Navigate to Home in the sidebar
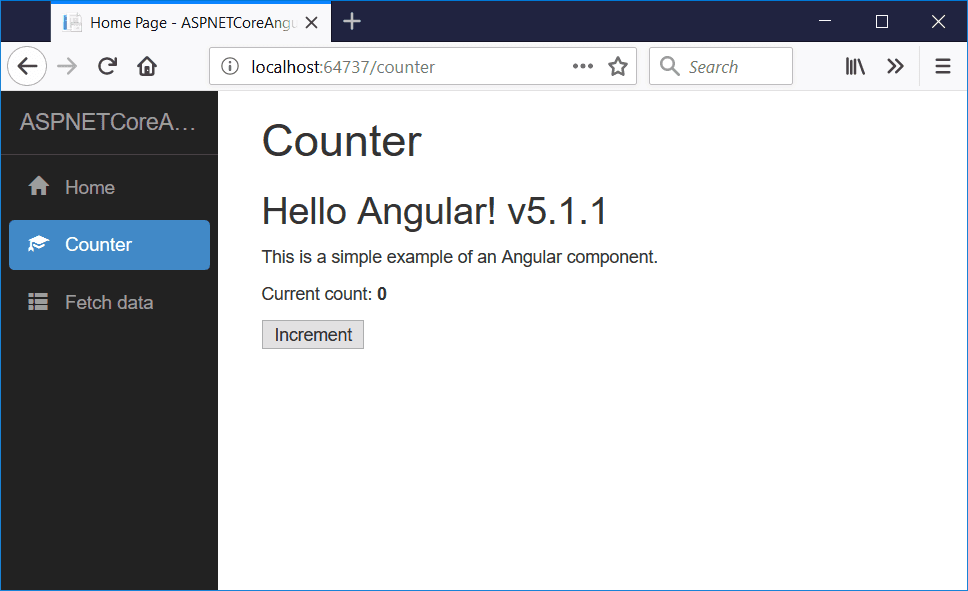Image resolution: width=968 pixels, height=591 pixels. [x=109, y=187]
